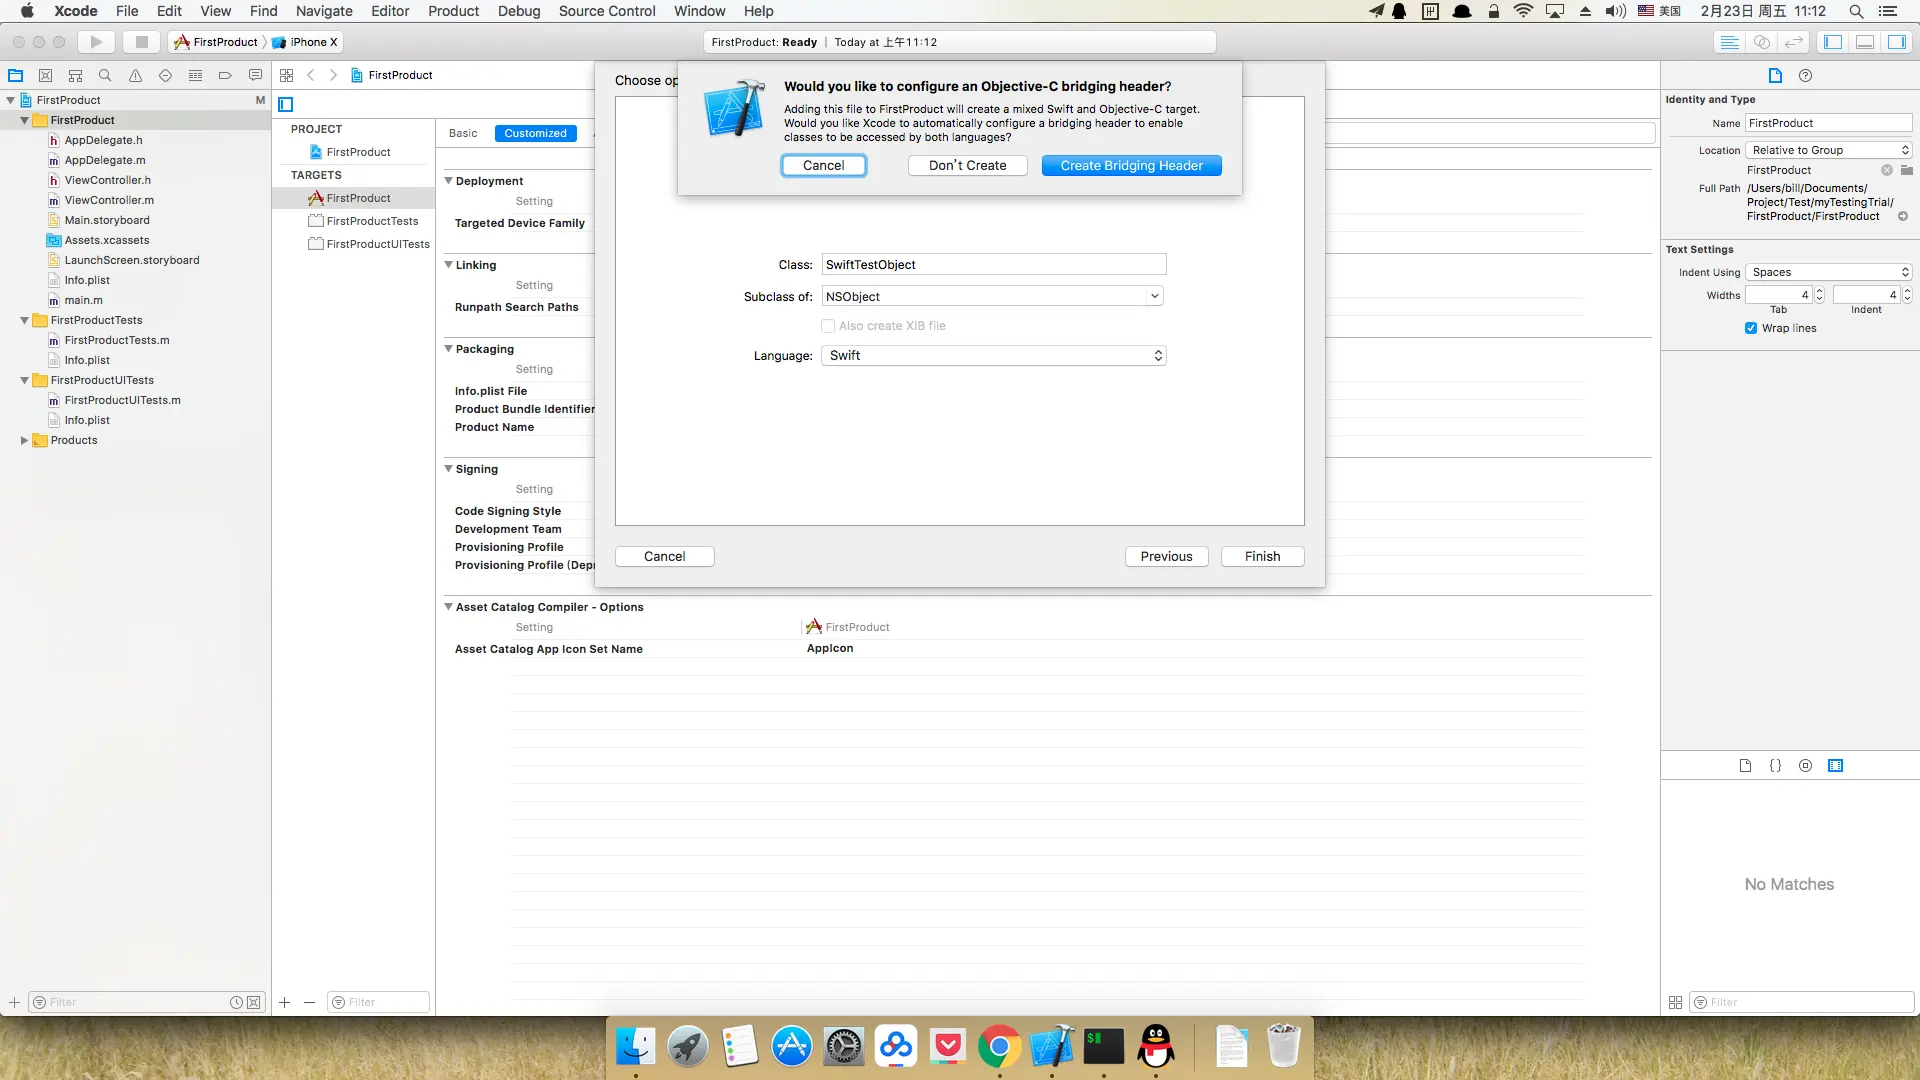Open the Source Control menu
Image resolution: width=1920 pixels, height=1080 pixels.
(x=607, y=11)
